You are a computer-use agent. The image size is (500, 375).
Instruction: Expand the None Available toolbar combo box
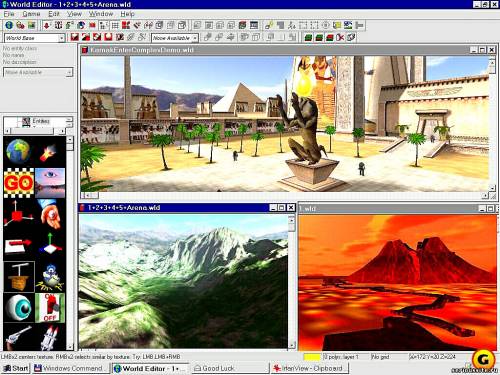click(175, 38)
